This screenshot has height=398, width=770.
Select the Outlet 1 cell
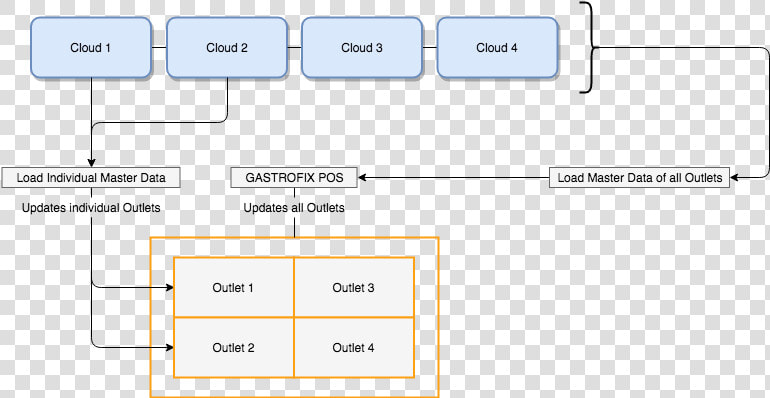click(234, 287)
